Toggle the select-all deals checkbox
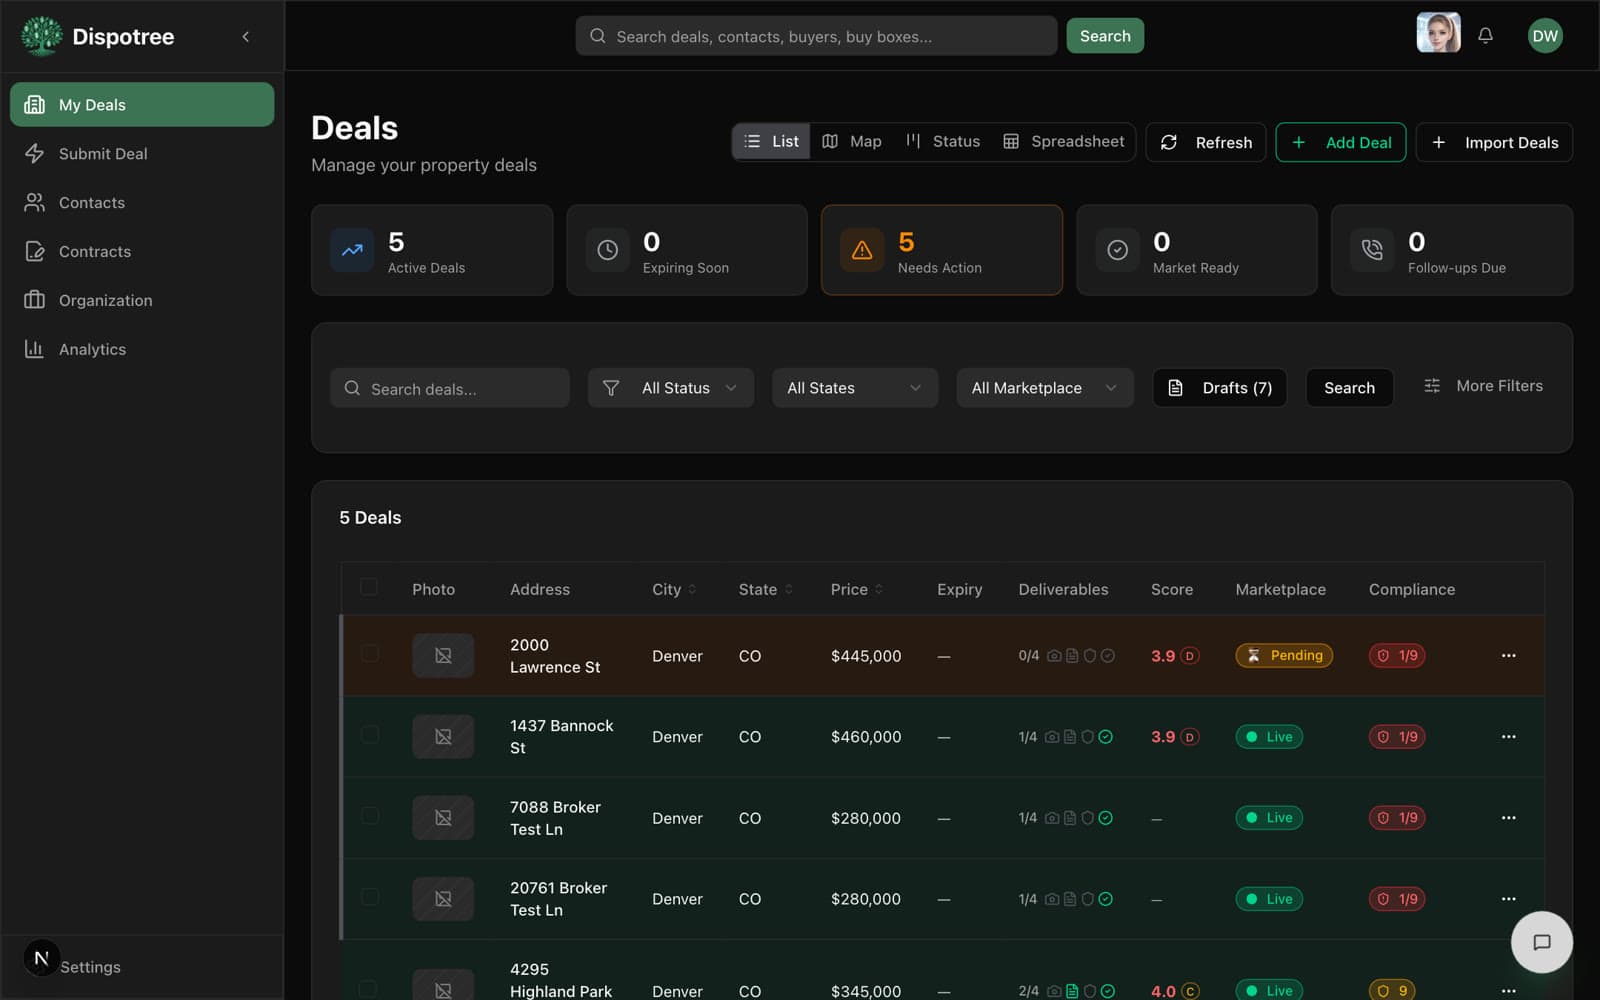The height and width of the screenshot is (1000, 1600). (x=369, y=587)
